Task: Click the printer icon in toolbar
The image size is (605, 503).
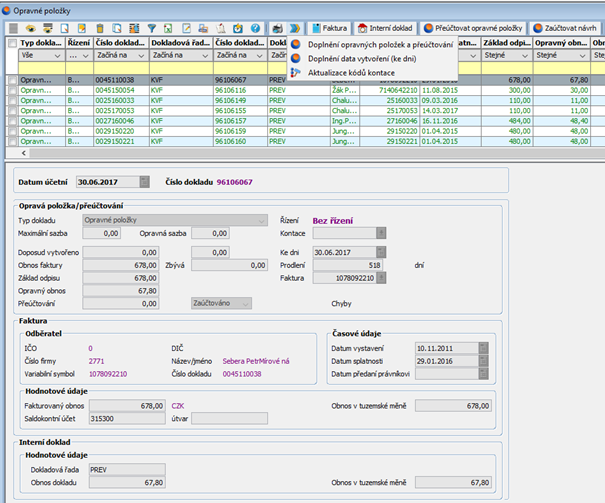Action: 277,29
